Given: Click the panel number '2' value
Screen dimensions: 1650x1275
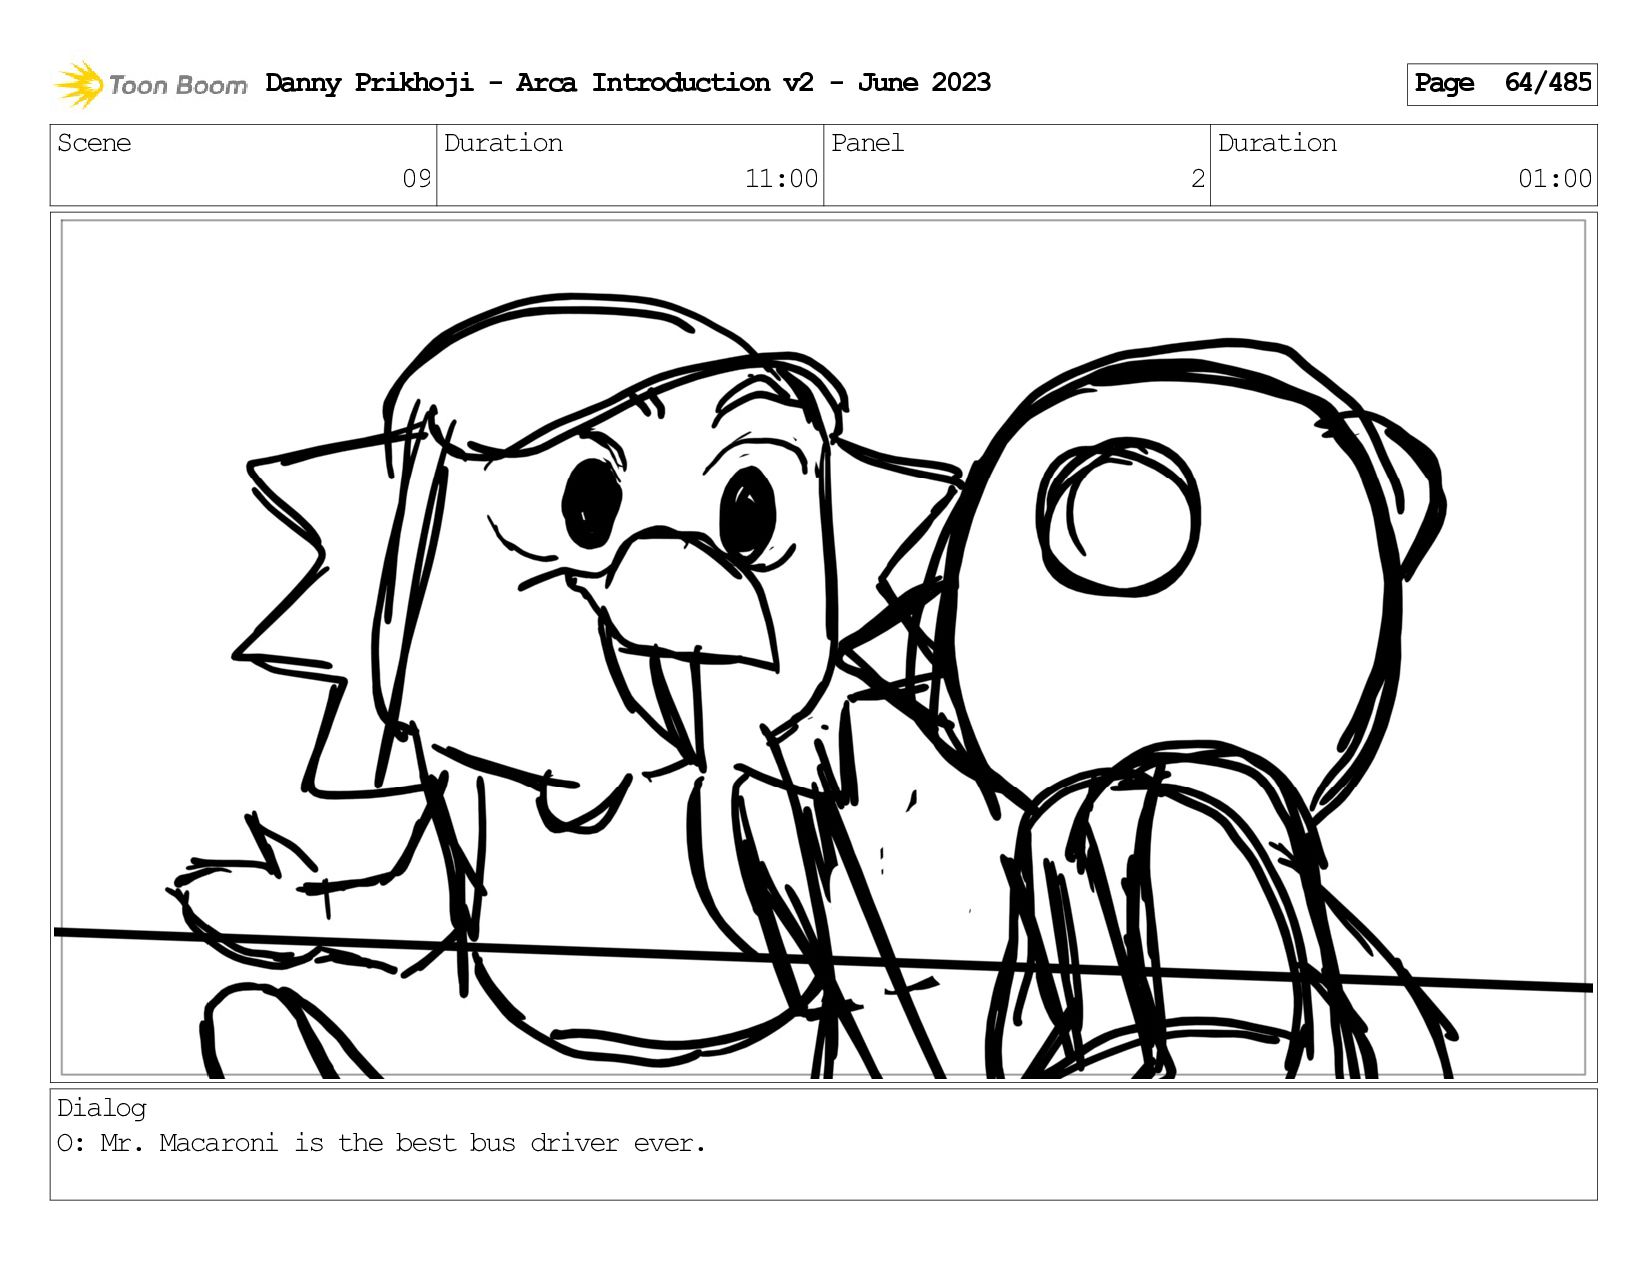Looking at the screenshot, I should coord(1197,179).
